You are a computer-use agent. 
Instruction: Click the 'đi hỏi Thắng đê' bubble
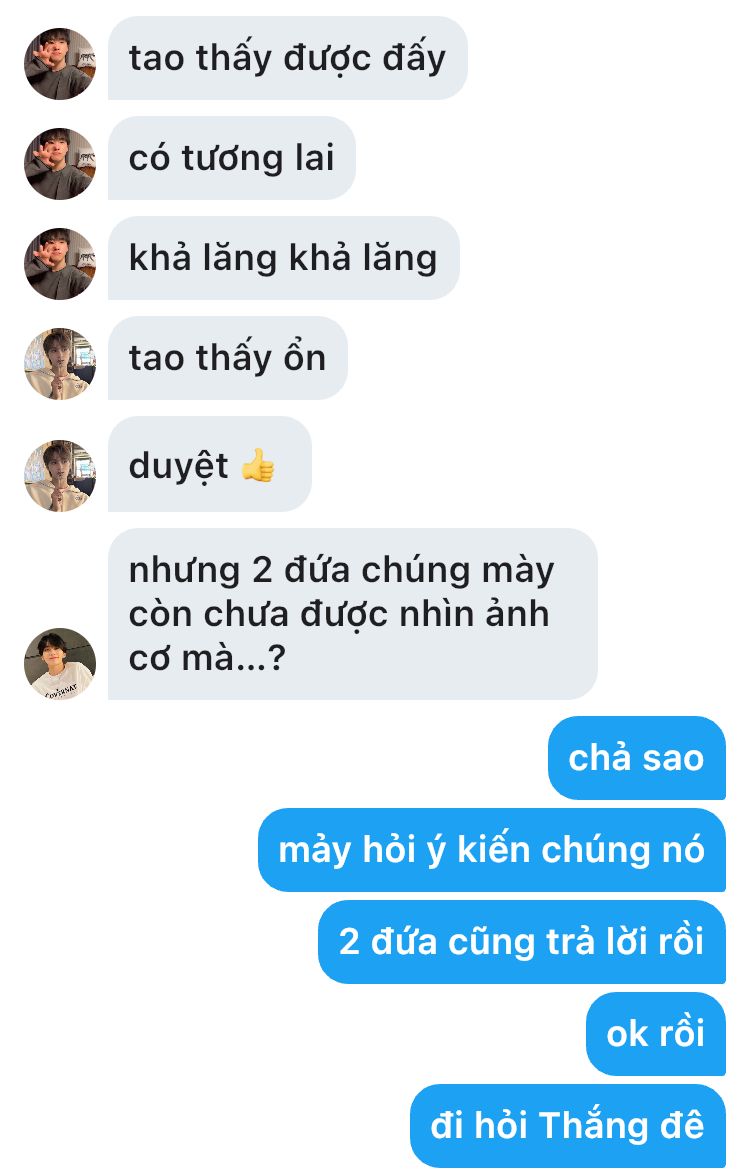568,1126
